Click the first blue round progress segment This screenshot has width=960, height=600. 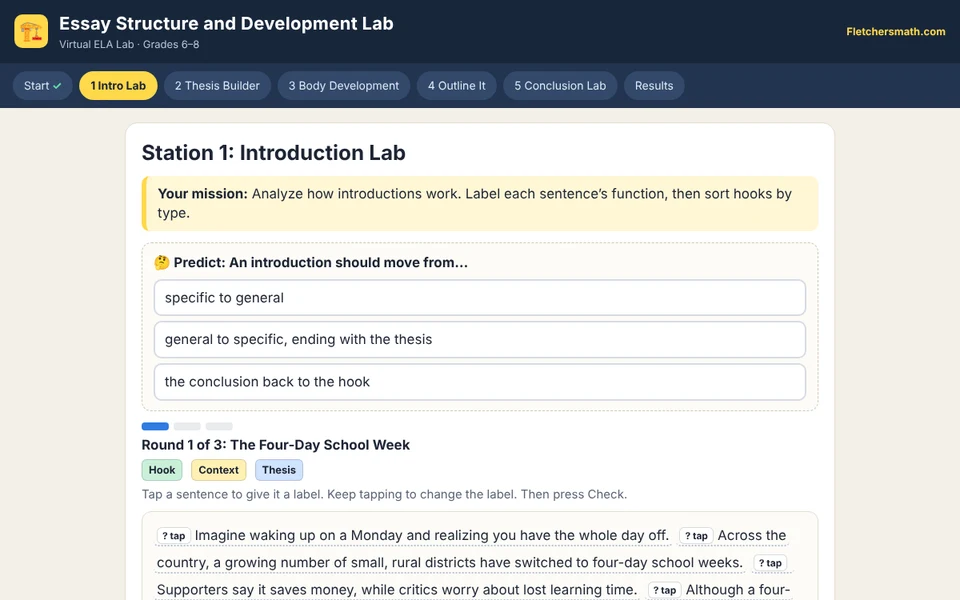pos(155,426)
